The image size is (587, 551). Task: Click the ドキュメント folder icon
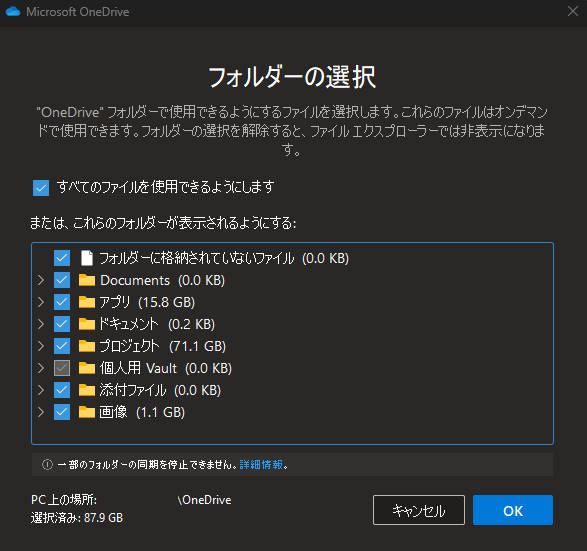87,324
